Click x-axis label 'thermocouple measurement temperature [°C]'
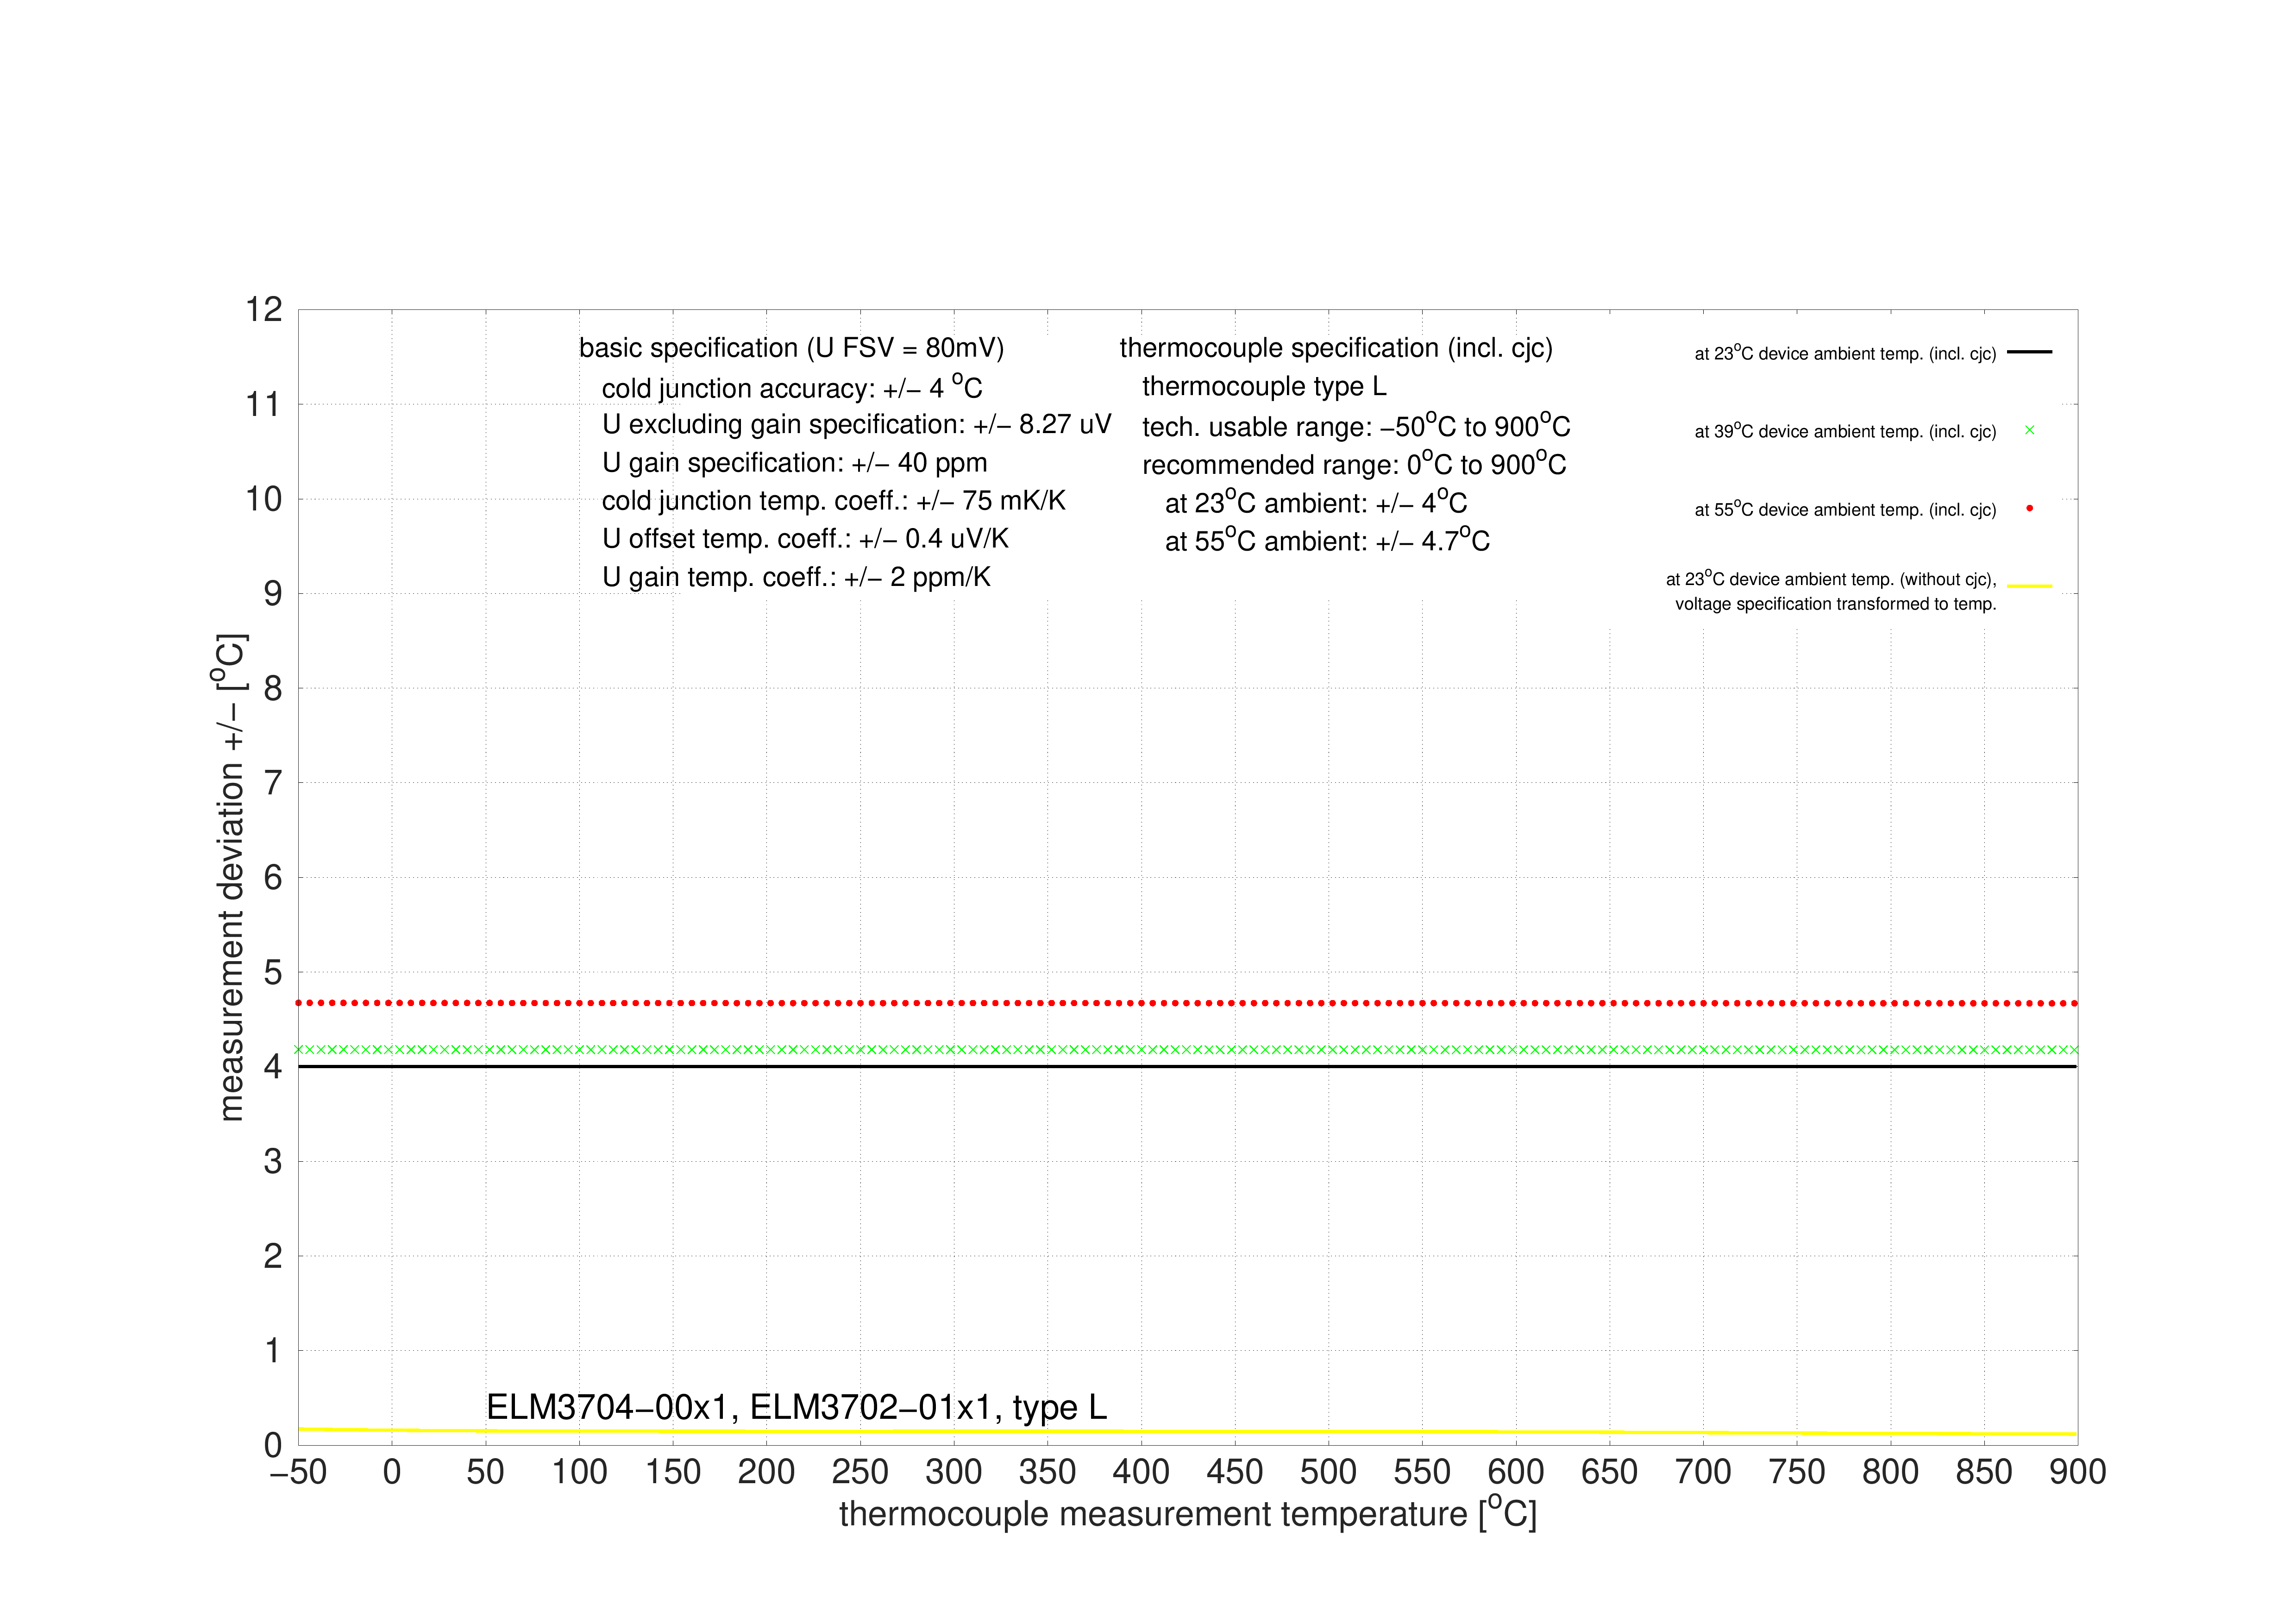 coord(1187,1512)
